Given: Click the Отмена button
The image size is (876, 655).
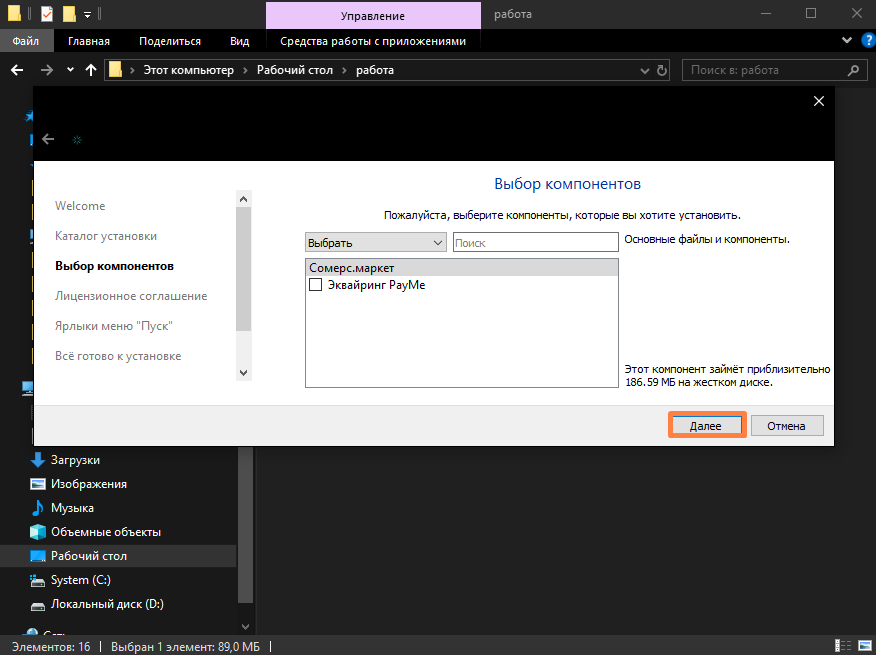Looking at the screenshot, I should click(x=786, y=425).
